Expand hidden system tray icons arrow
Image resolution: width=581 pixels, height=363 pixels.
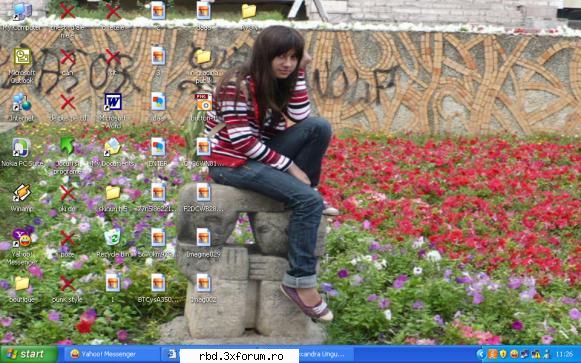[480, 354]
